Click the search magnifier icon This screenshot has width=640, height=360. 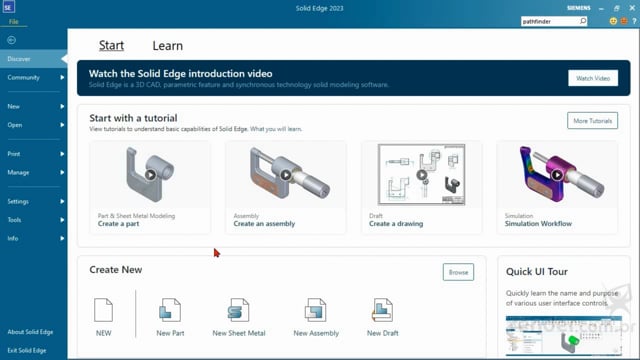click(583, 21)
